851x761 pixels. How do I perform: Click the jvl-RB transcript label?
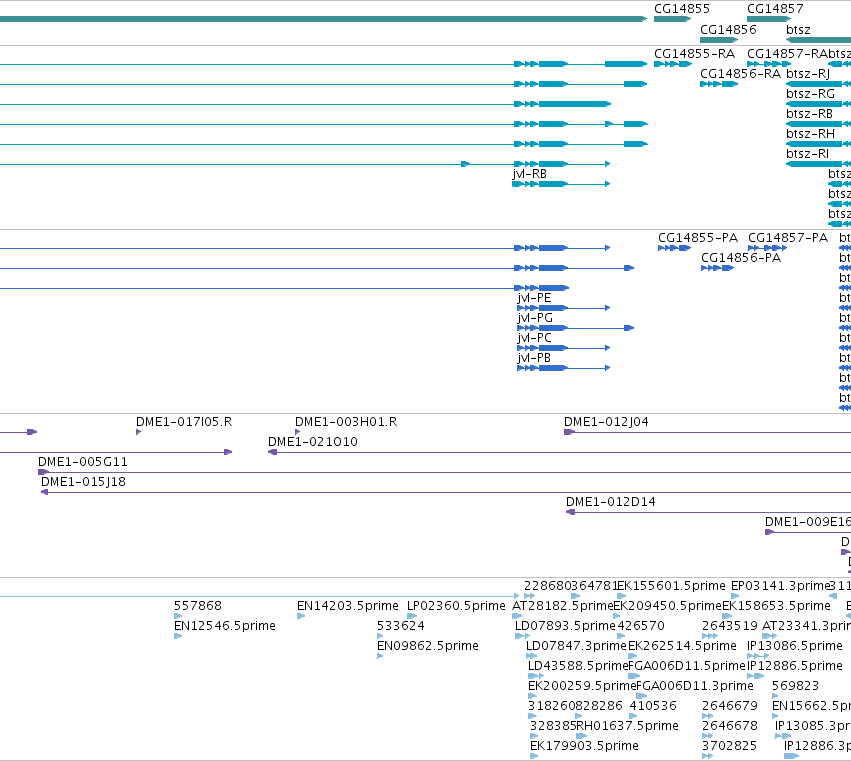pyautogui.click(x=529, y=174)
